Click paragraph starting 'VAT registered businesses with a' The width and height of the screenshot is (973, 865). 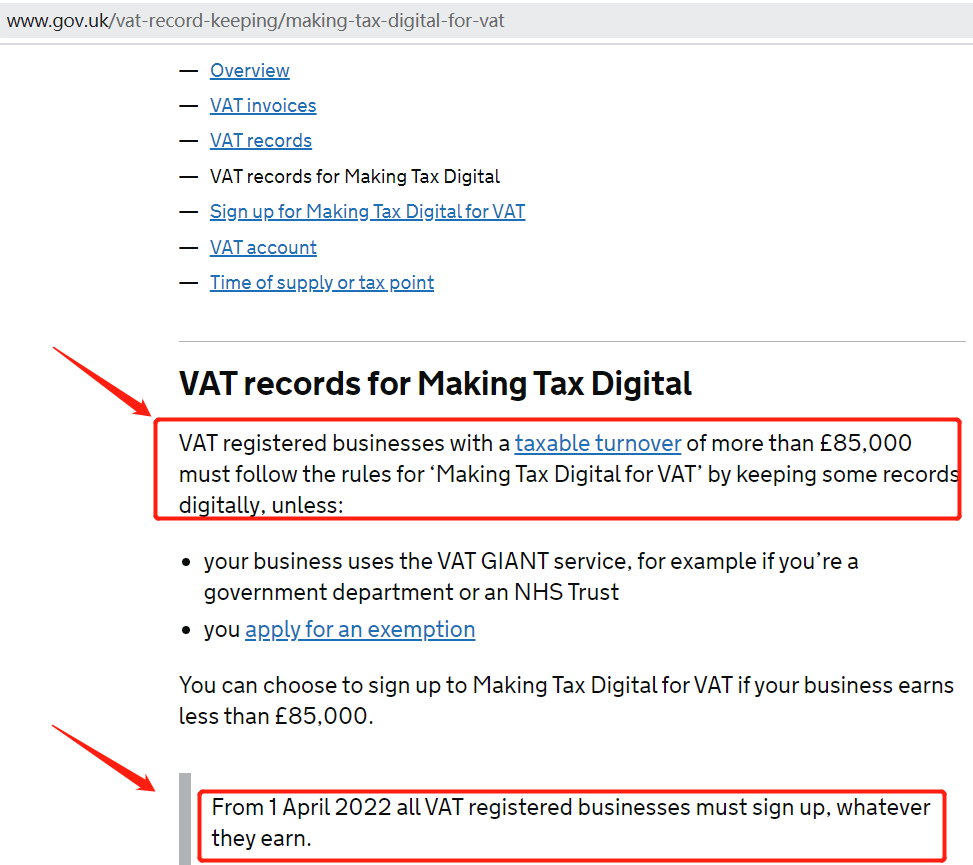pyautogui.click(x=568, y=474)
